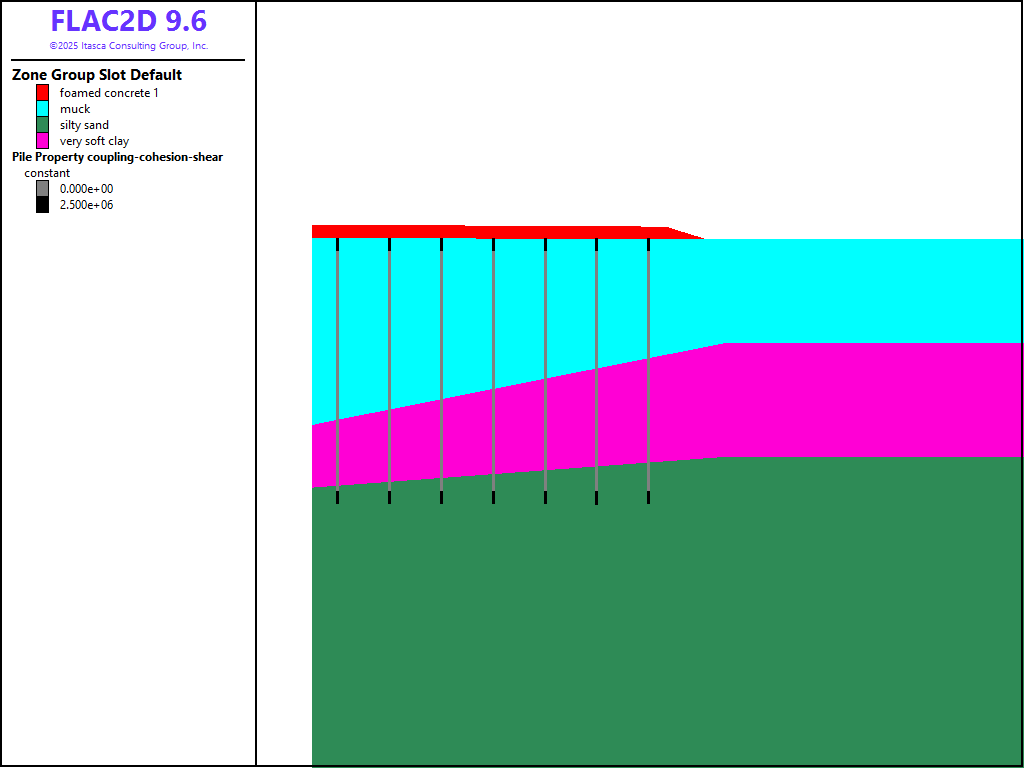Viewport: 1024px width, 768px height.
Task: Select the Pile Property coupling-cohesion-shear heading
Action: pos(117,157)
